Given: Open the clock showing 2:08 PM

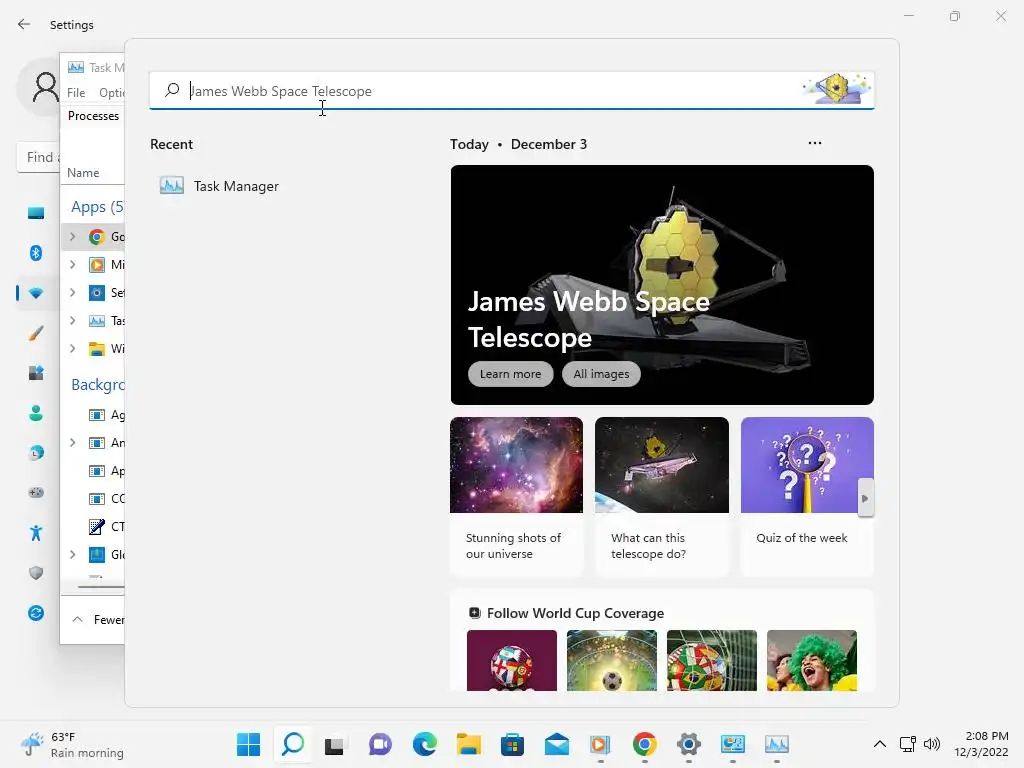Looking at the screenshot, I should tap(981, 744).
